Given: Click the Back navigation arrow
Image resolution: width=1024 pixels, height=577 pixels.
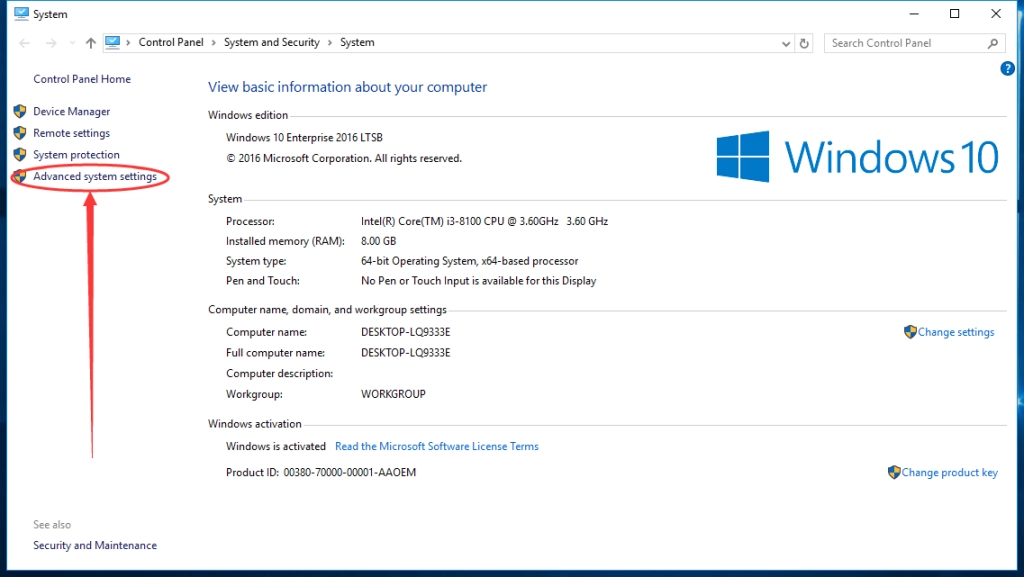Looking at the screenshot, I should coord(25,43).
